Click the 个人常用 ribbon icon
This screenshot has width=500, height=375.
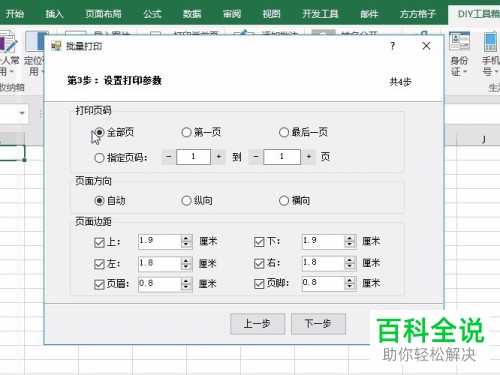tap(9, 54)
